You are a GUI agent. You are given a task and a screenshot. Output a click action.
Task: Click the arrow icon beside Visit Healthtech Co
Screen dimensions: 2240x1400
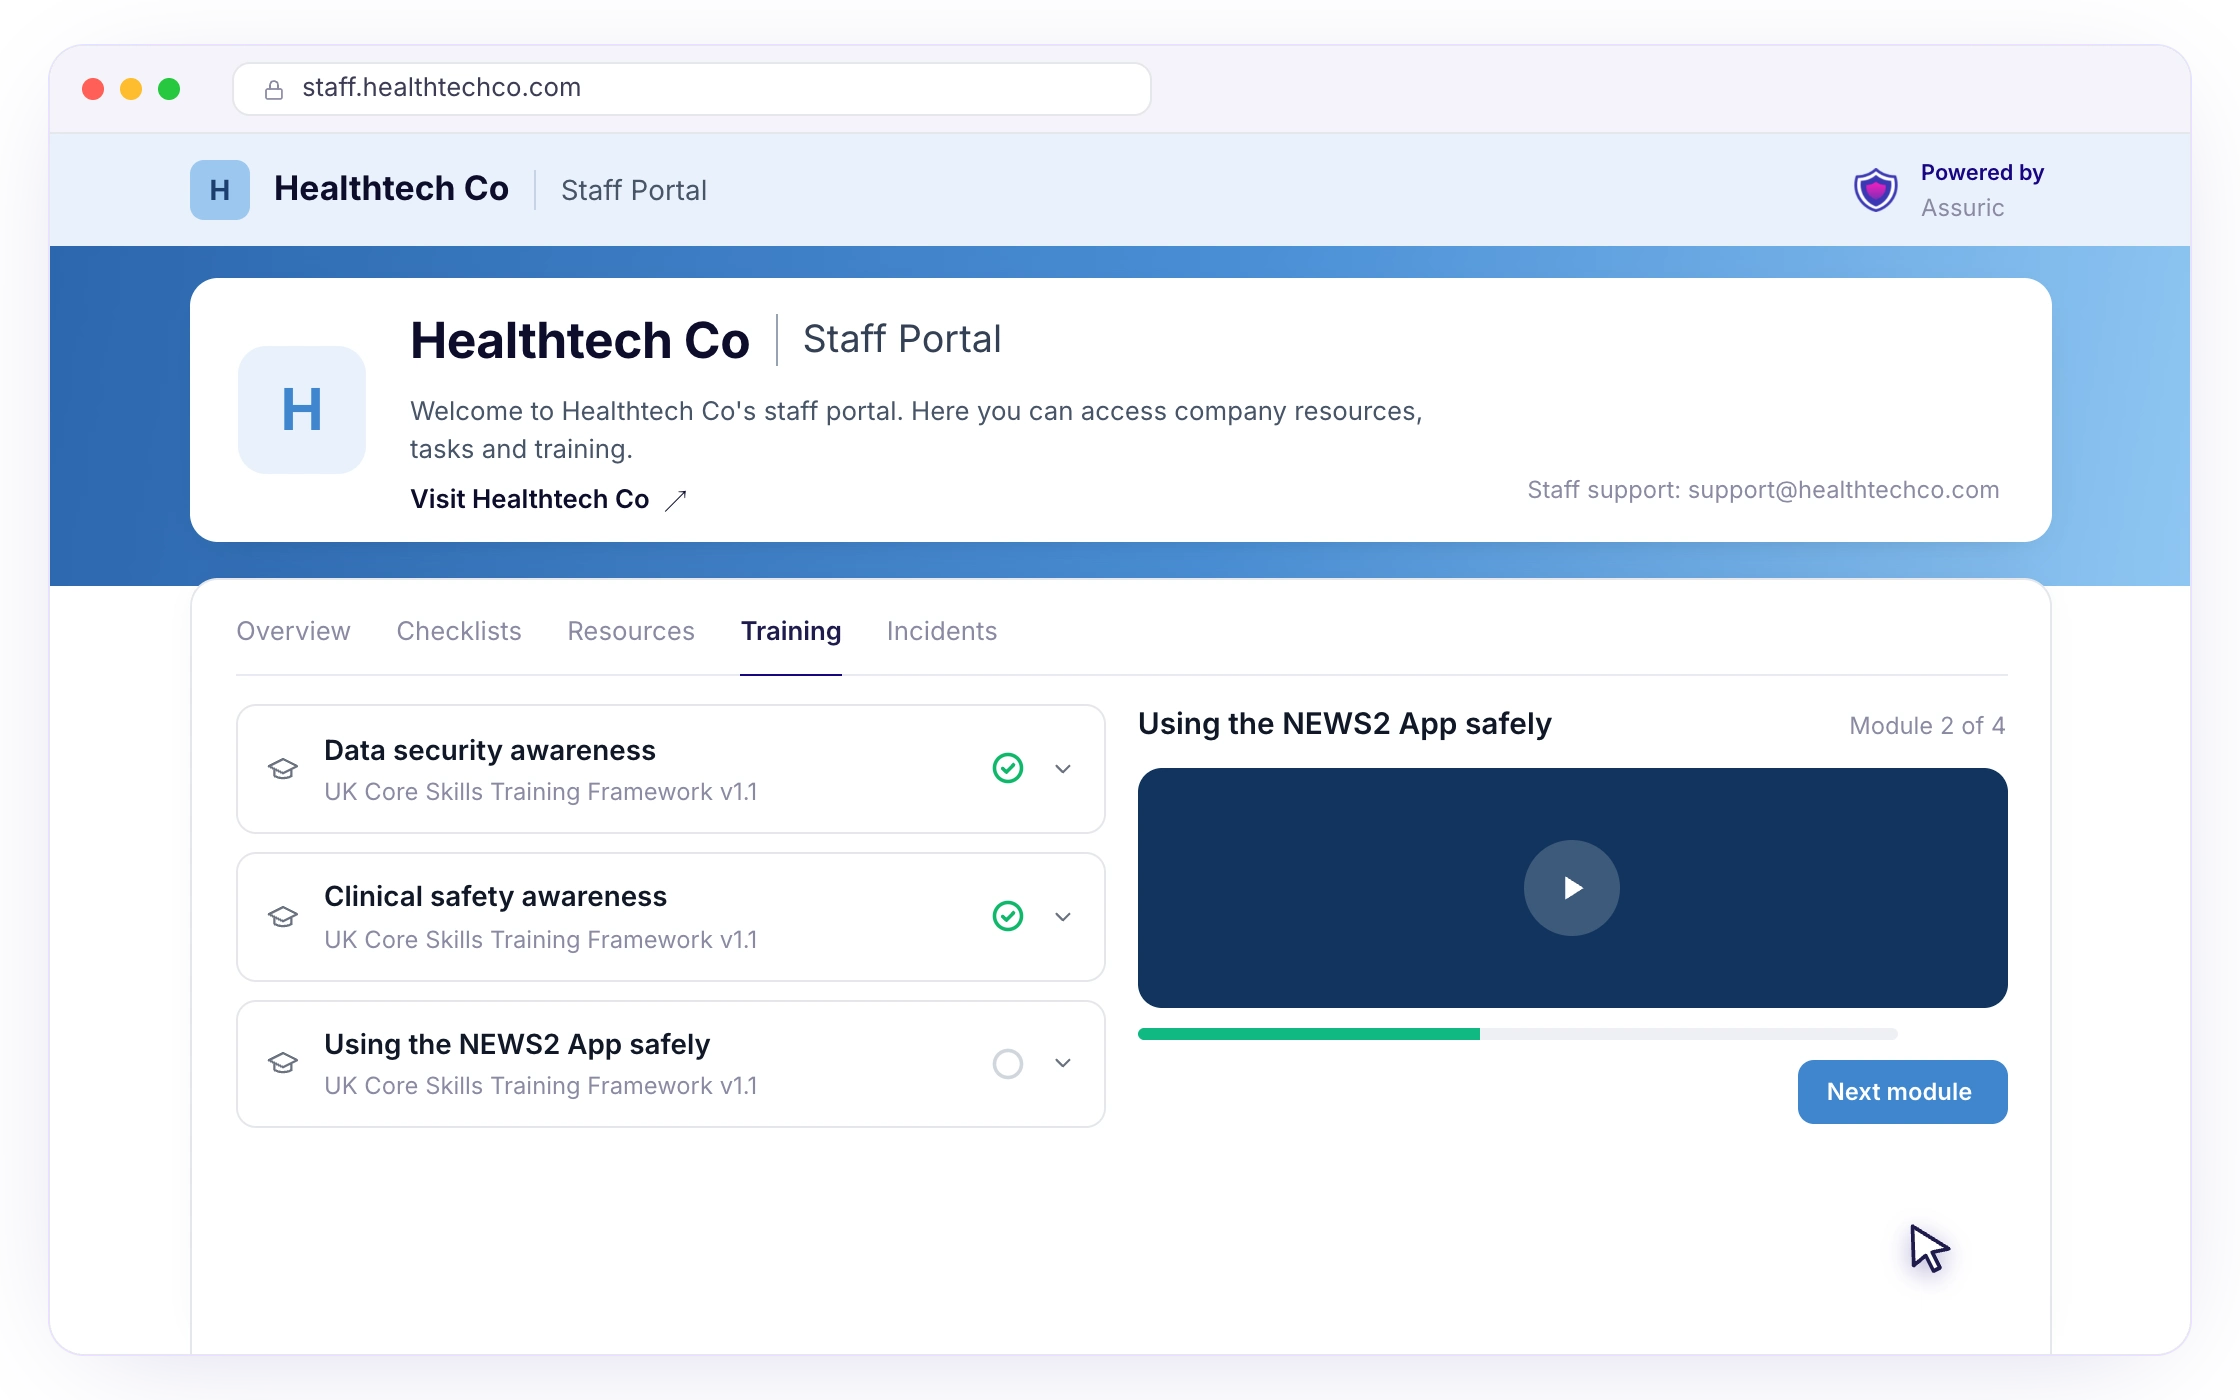(x=676, y=500)
